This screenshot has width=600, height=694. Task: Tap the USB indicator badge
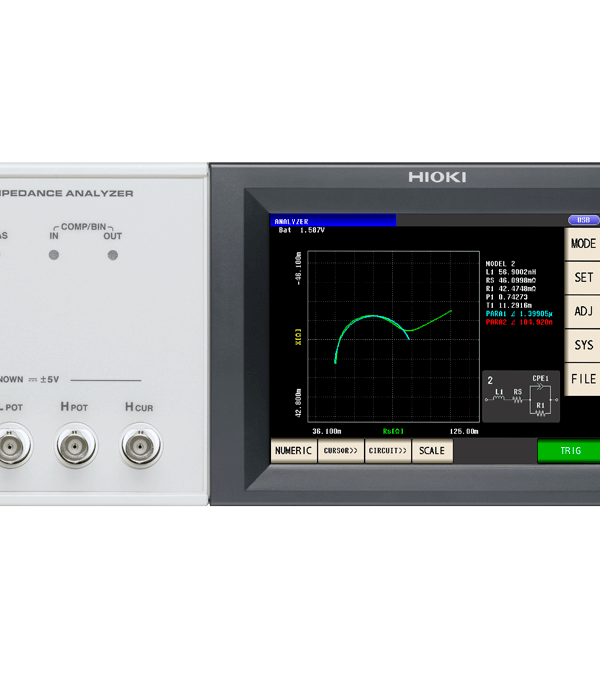tap(584, 220)
